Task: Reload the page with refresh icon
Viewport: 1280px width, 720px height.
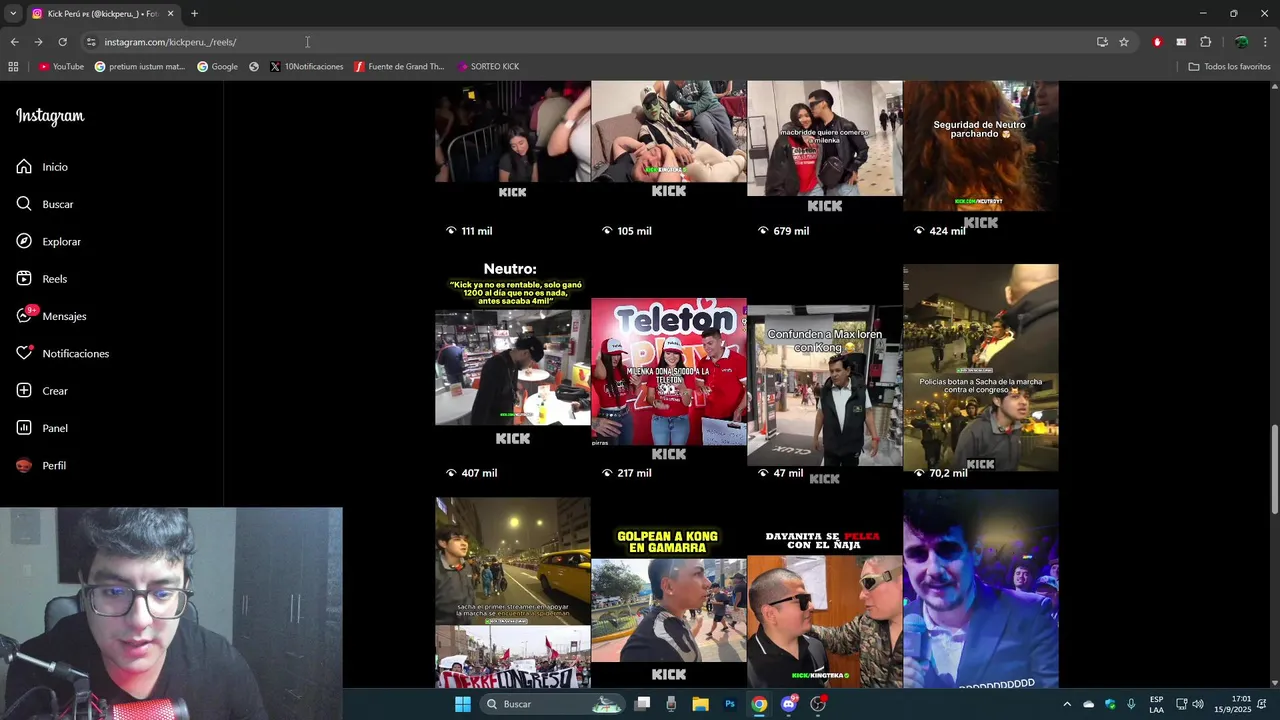Action: [62, 42]
